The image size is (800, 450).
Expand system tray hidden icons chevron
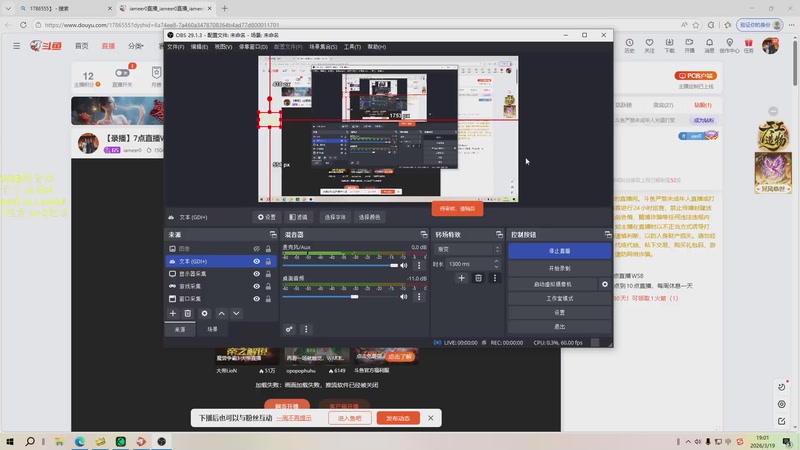(688, 441)
